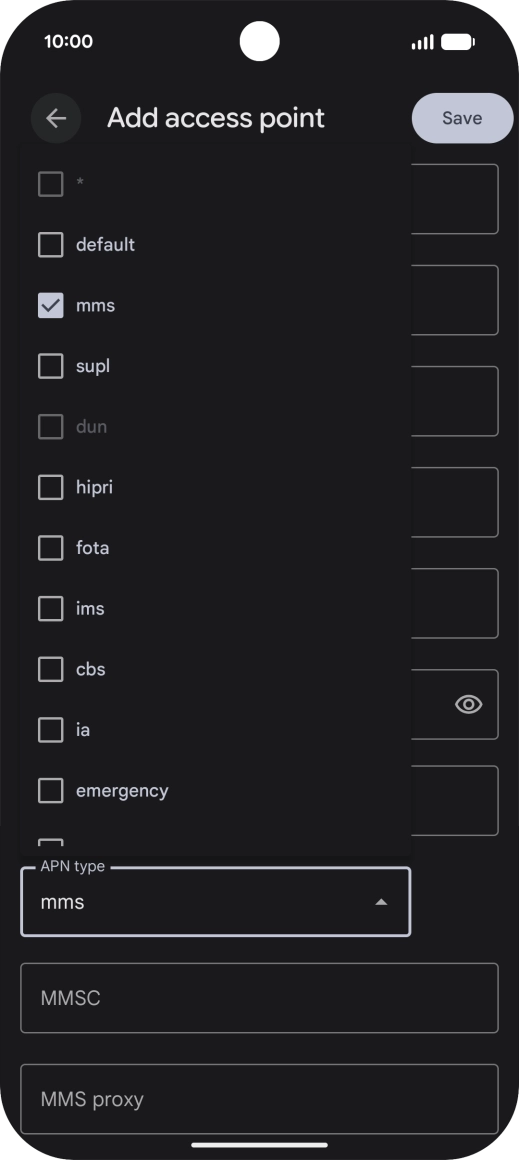Collapse the APN type dropdown arrow
519x1160 pixels.
tap(381, 902)
